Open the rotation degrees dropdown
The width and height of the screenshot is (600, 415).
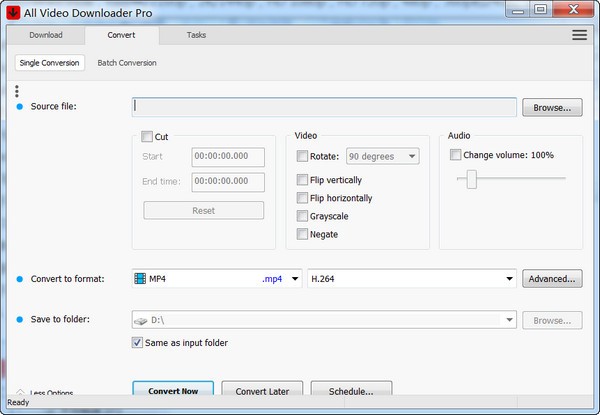382,156
